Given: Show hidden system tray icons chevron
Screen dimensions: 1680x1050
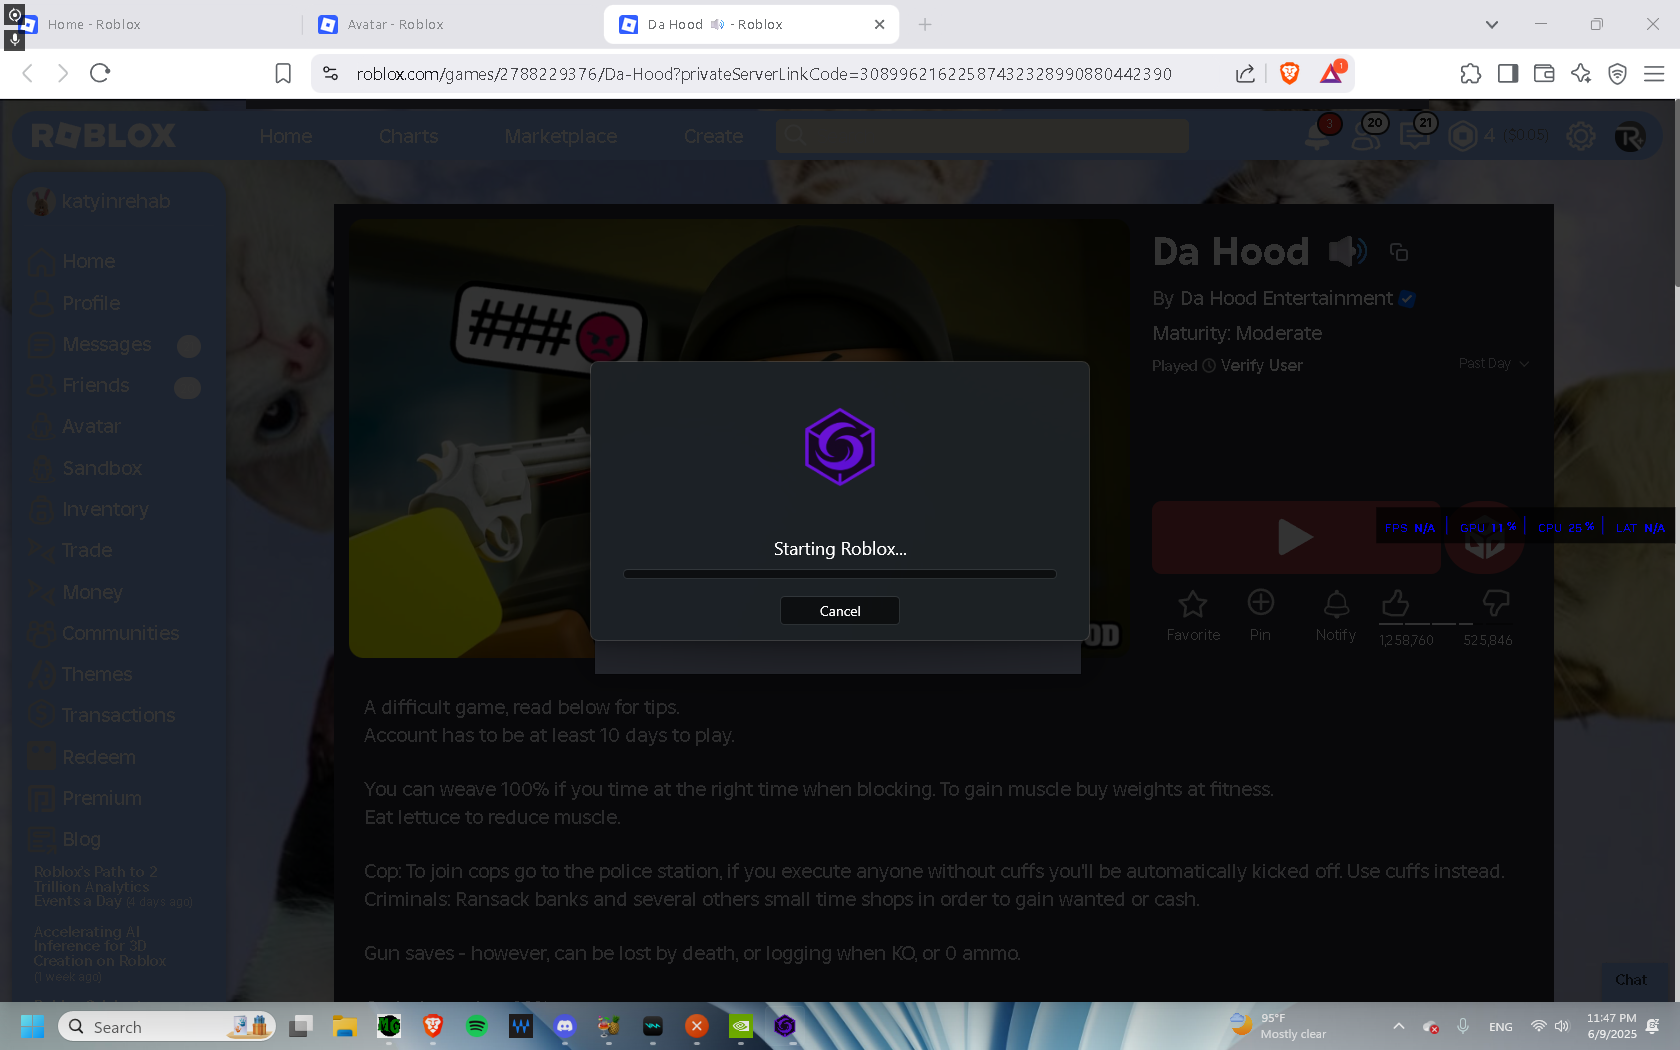Looking at the screenshot, I should tap(1399, 1026).
